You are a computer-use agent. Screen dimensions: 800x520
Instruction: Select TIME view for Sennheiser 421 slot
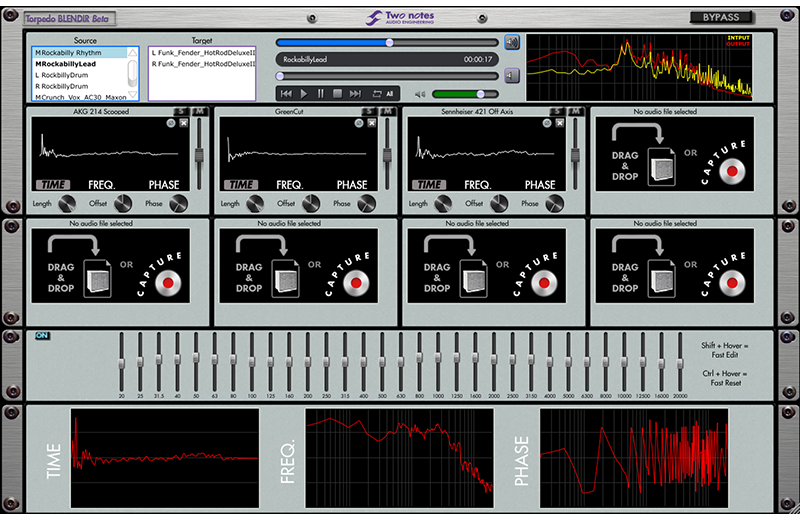(429, 185)
